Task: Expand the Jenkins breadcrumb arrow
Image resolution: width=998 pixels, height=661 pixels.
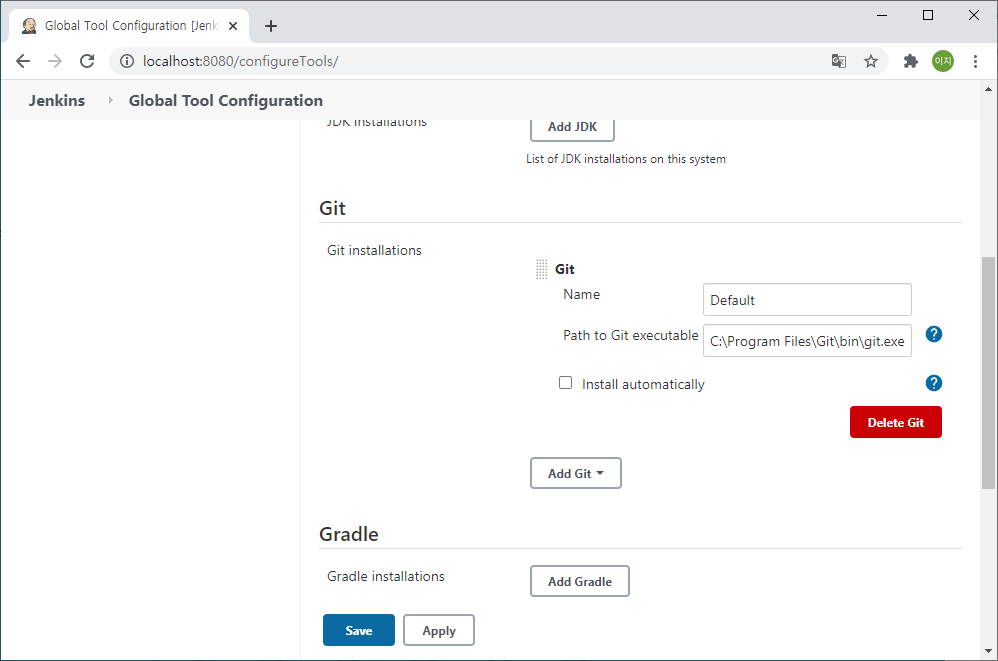Action: point(110,100)
